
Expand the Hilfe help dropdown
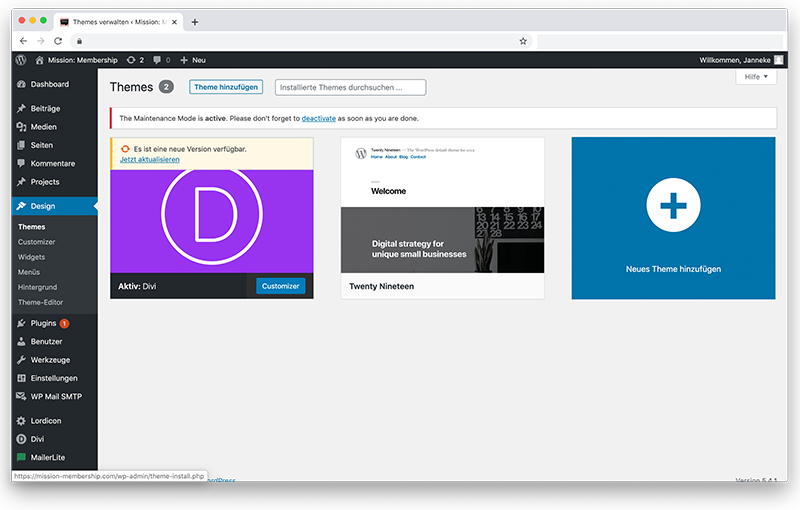pos(756,77)
